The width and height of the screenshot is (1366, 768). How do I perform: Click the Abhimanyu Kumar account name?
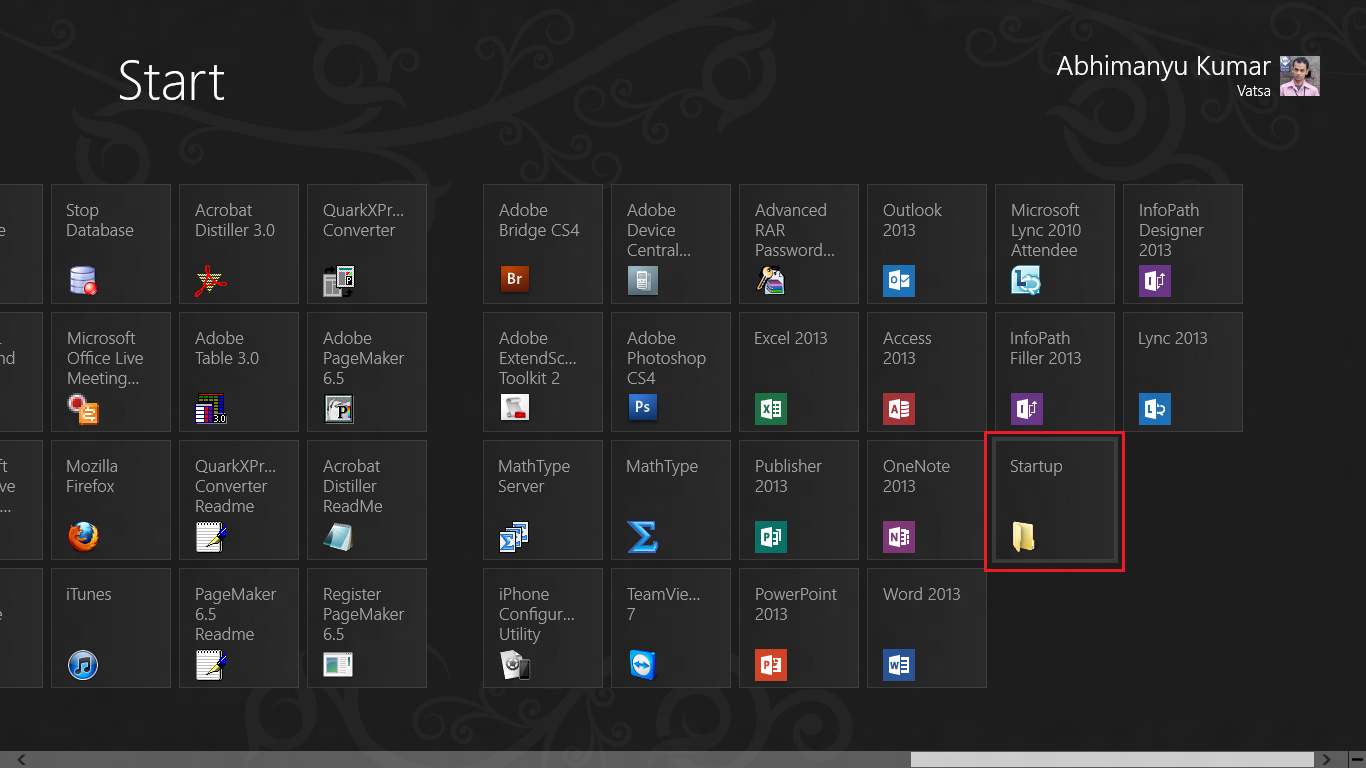1163,67
